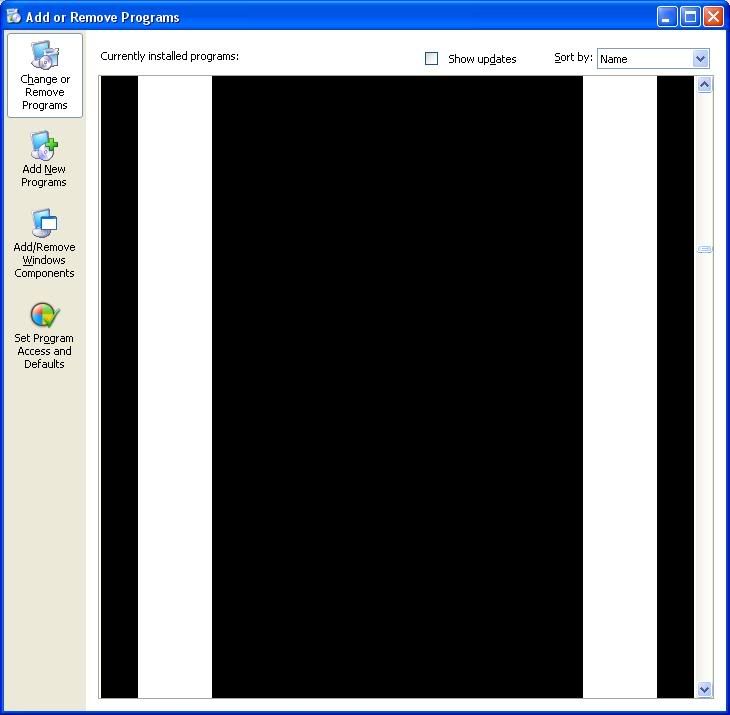Close the Add or Remove Programs window

point(713,17)
